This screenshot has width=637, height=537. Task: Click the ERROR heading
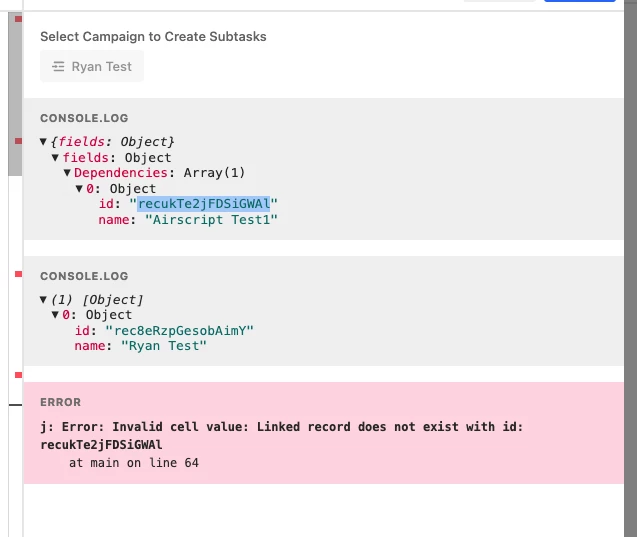61,402
